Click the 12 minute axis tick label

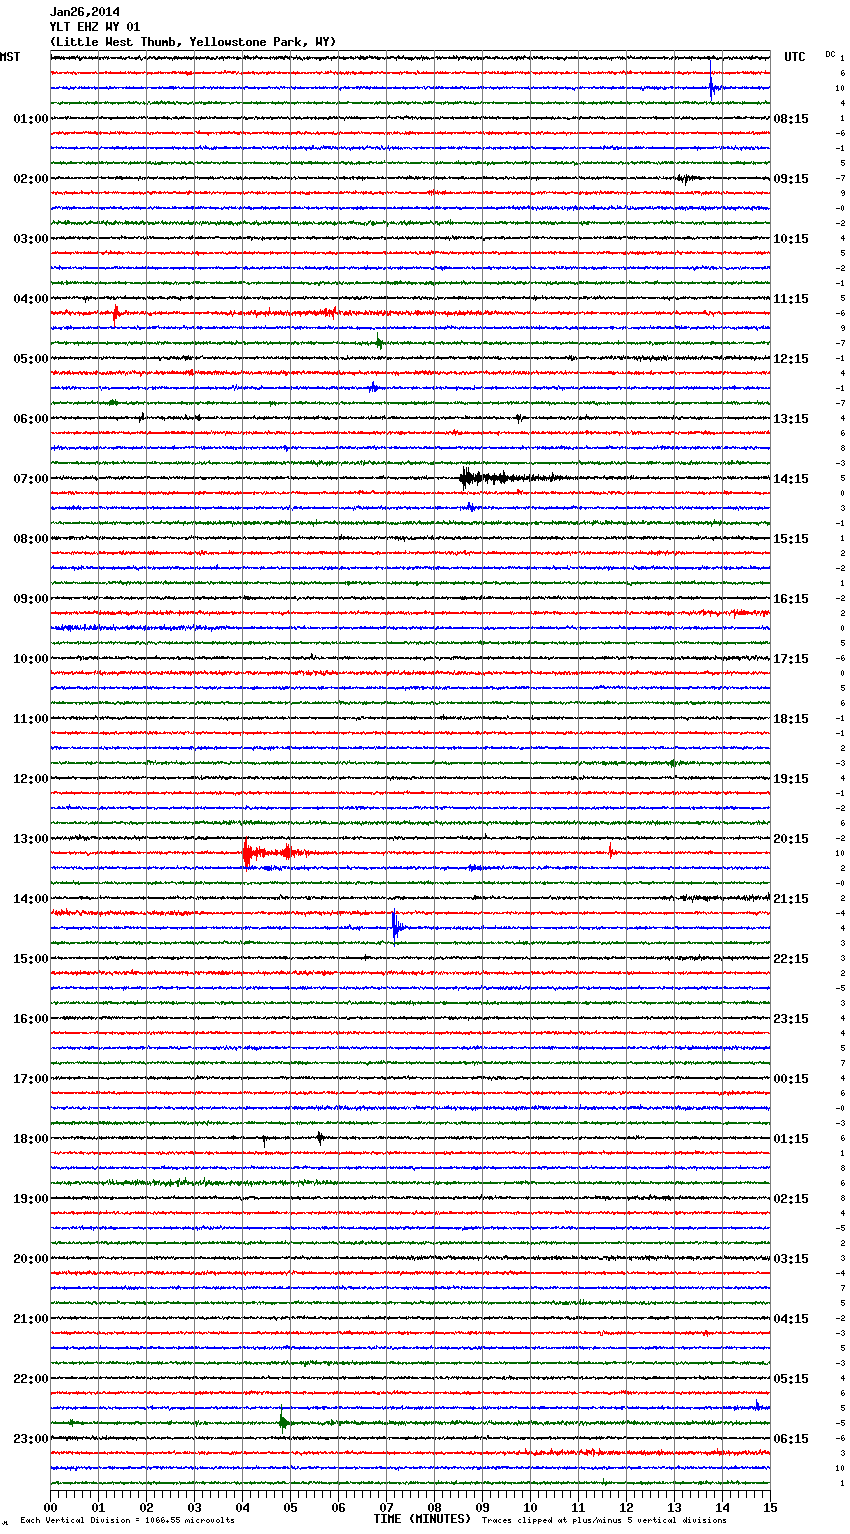626,1507
